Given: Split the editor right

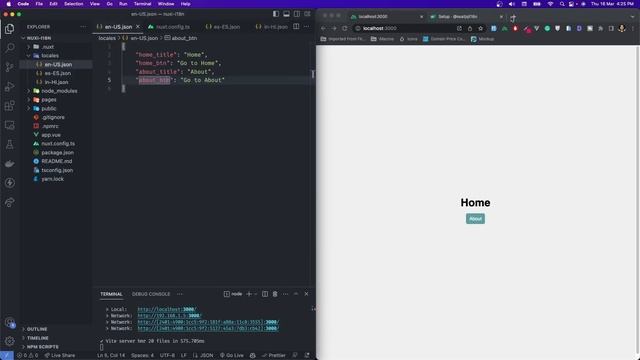Looking at the screenshot, I should pos(296,27).
